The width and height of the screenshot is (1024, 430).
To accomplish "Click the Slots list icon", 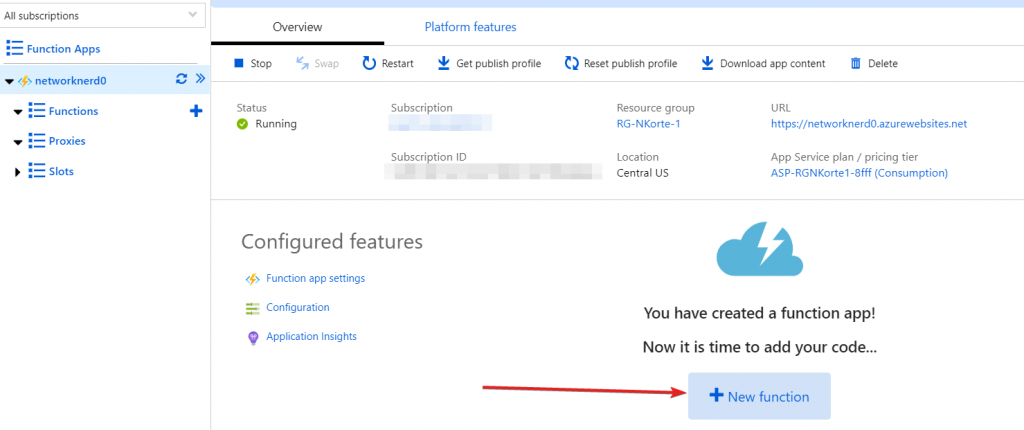I will (37, 171).
